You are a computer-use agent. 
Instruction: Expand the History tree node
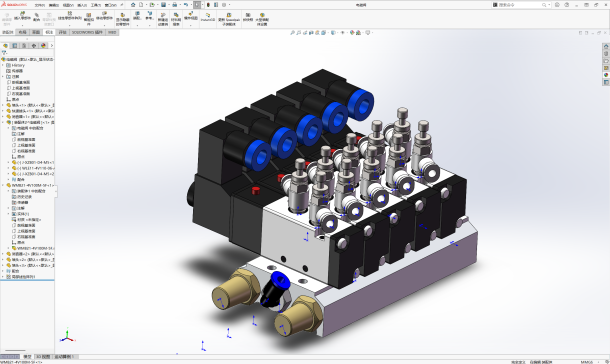tap(3, 65)
